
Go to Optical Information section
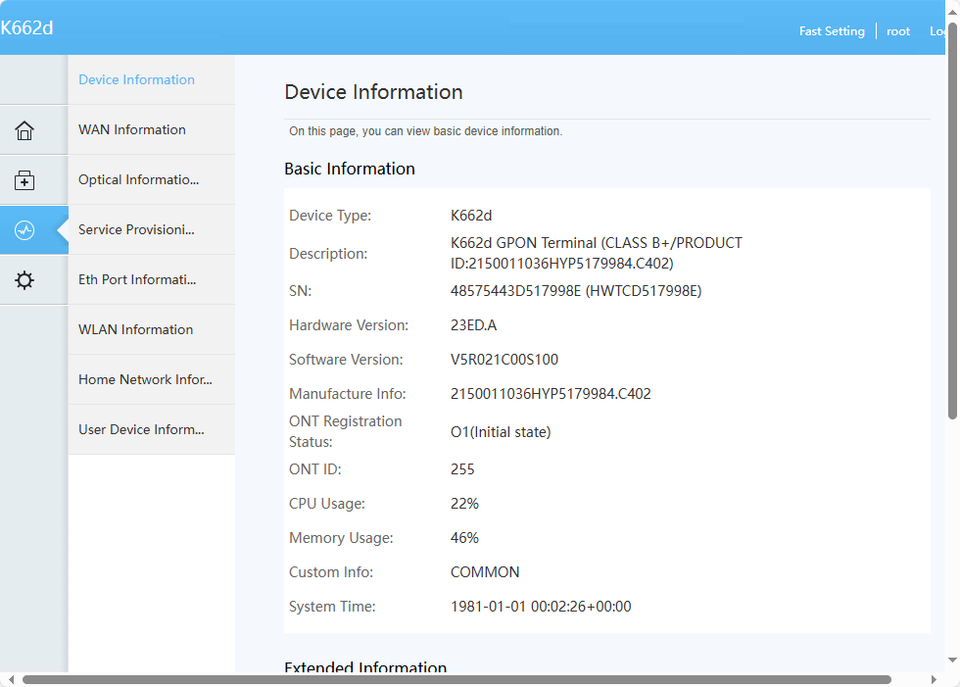(139, 180)
